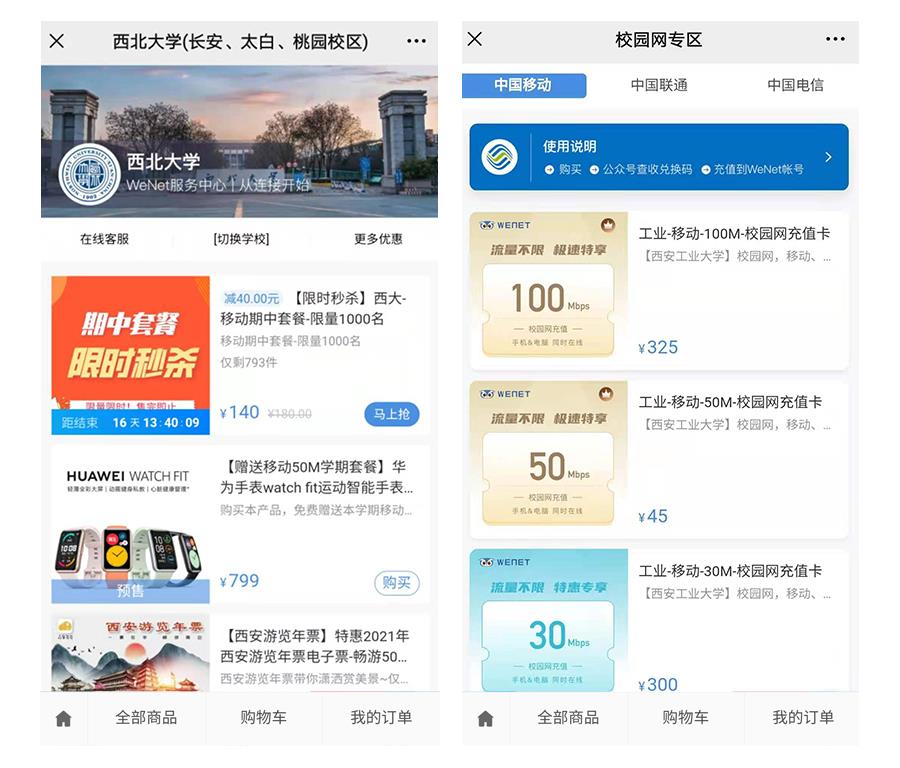Open 我的订单 in the 西北大学 bottom bar

381,717
